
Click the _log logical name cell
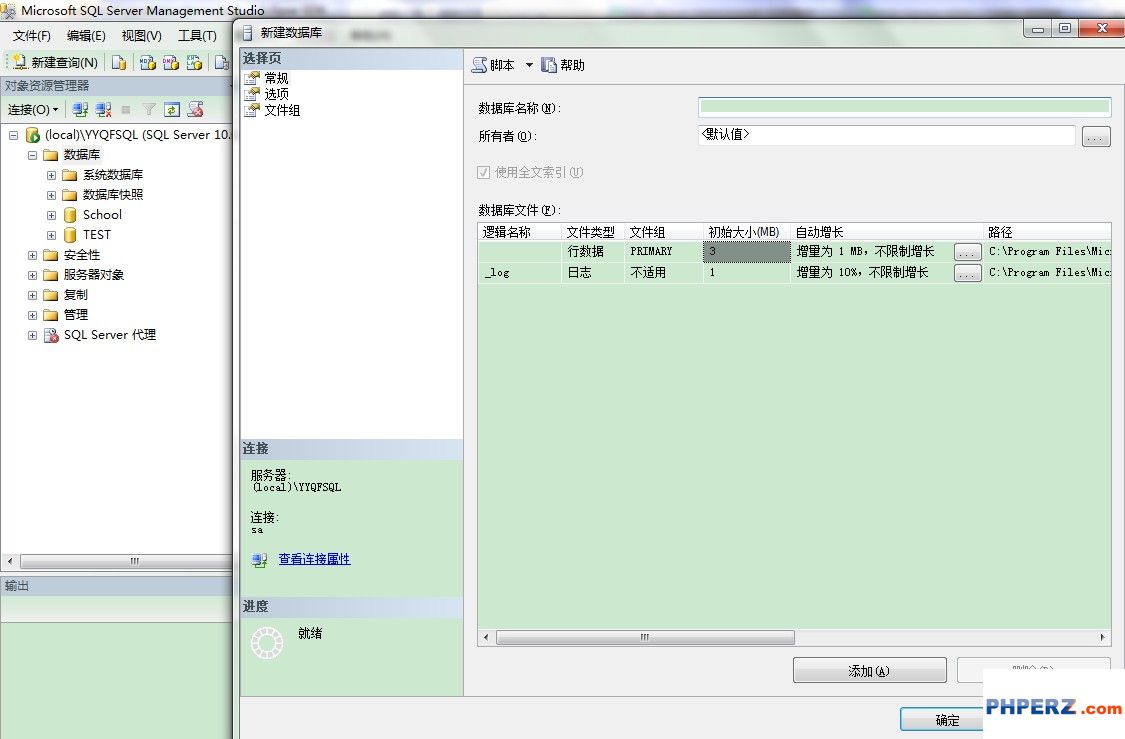click(x=519, y=273)
